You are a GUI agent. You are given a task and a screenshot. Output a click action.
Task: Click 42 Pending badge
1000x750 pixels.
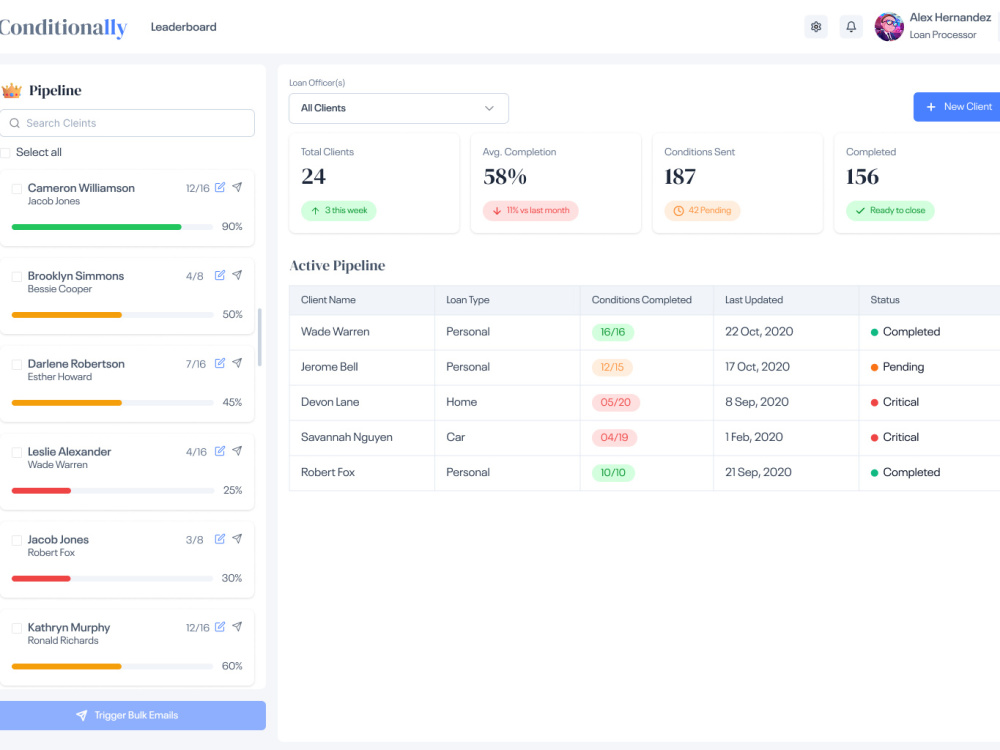(702, 210)
